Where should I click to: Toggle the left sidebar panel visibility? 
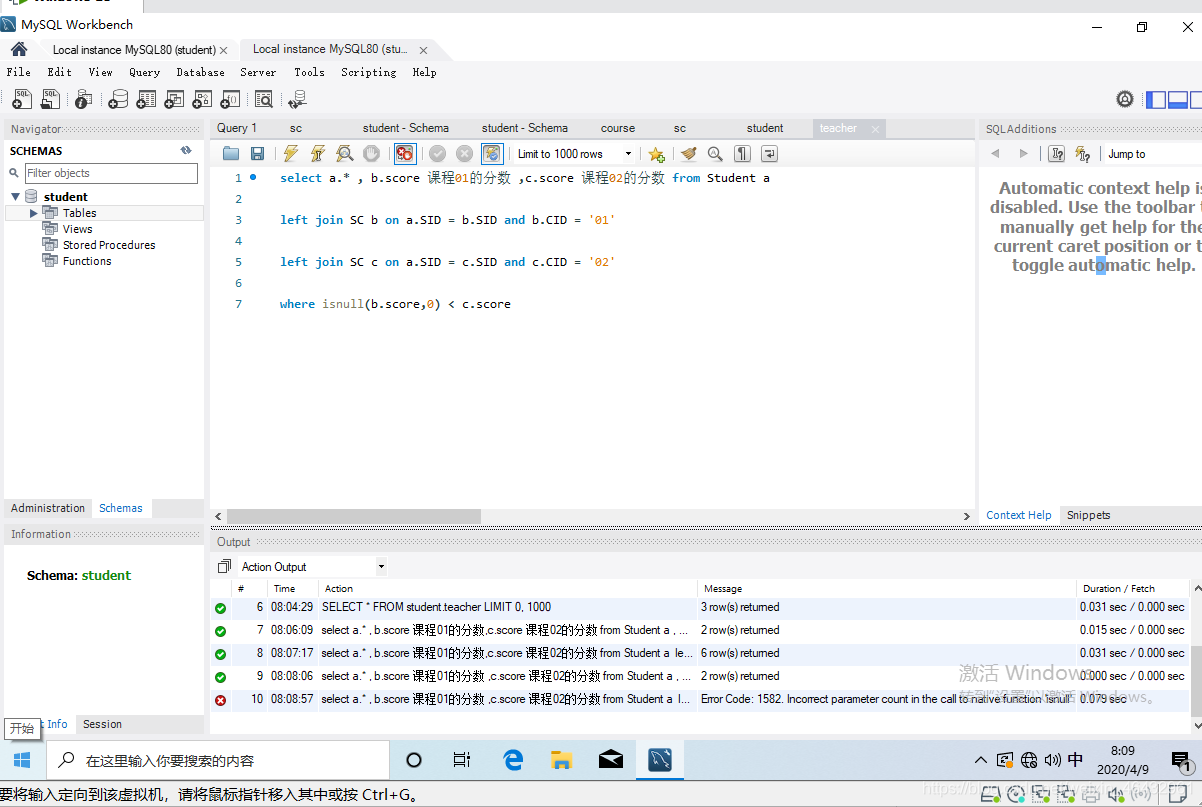(x=1156, y=99)
